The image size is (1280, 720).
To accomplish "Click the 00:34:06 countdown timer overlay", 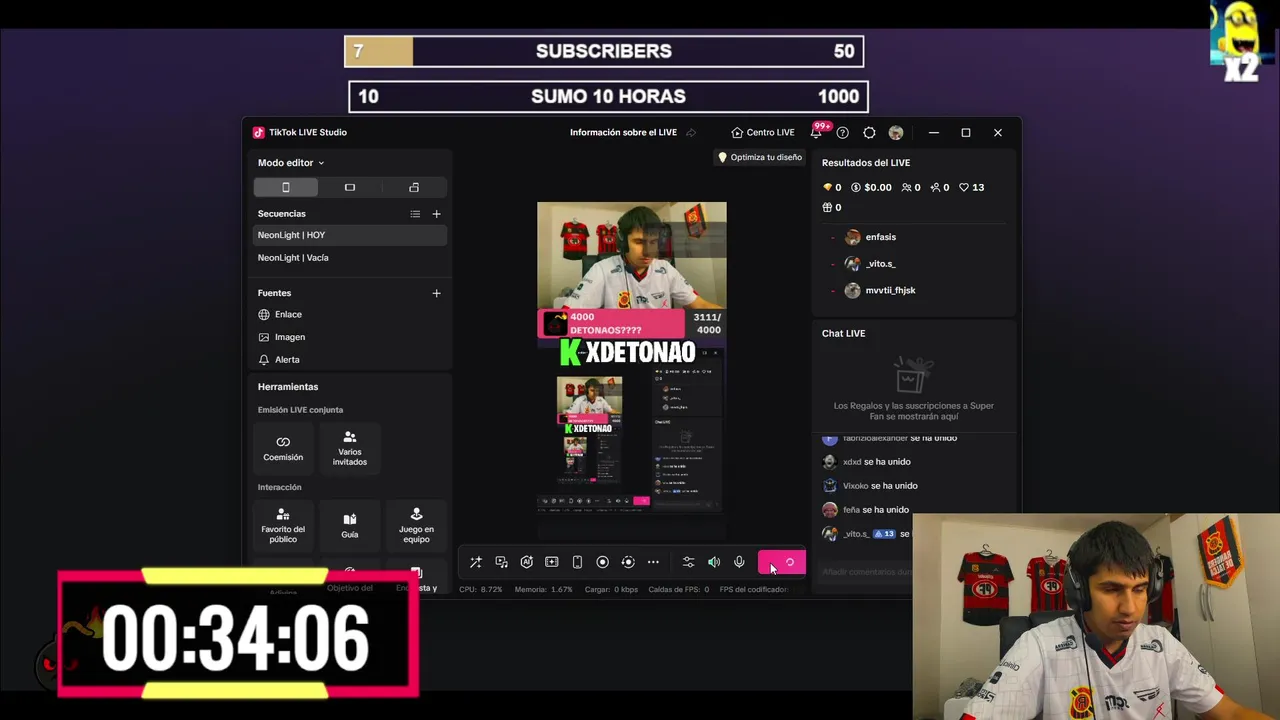I will coord(237,634).
